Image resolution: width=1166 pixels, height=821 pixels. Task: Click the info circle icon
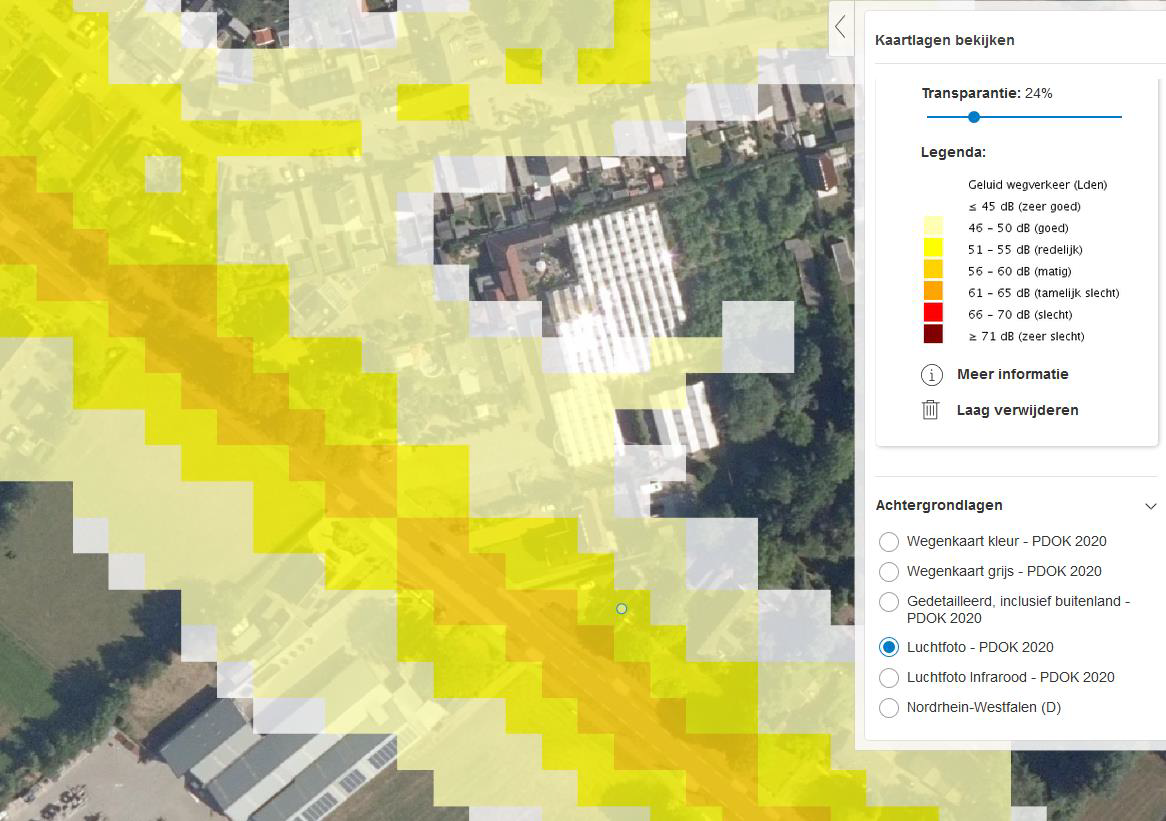pos(931,375)
